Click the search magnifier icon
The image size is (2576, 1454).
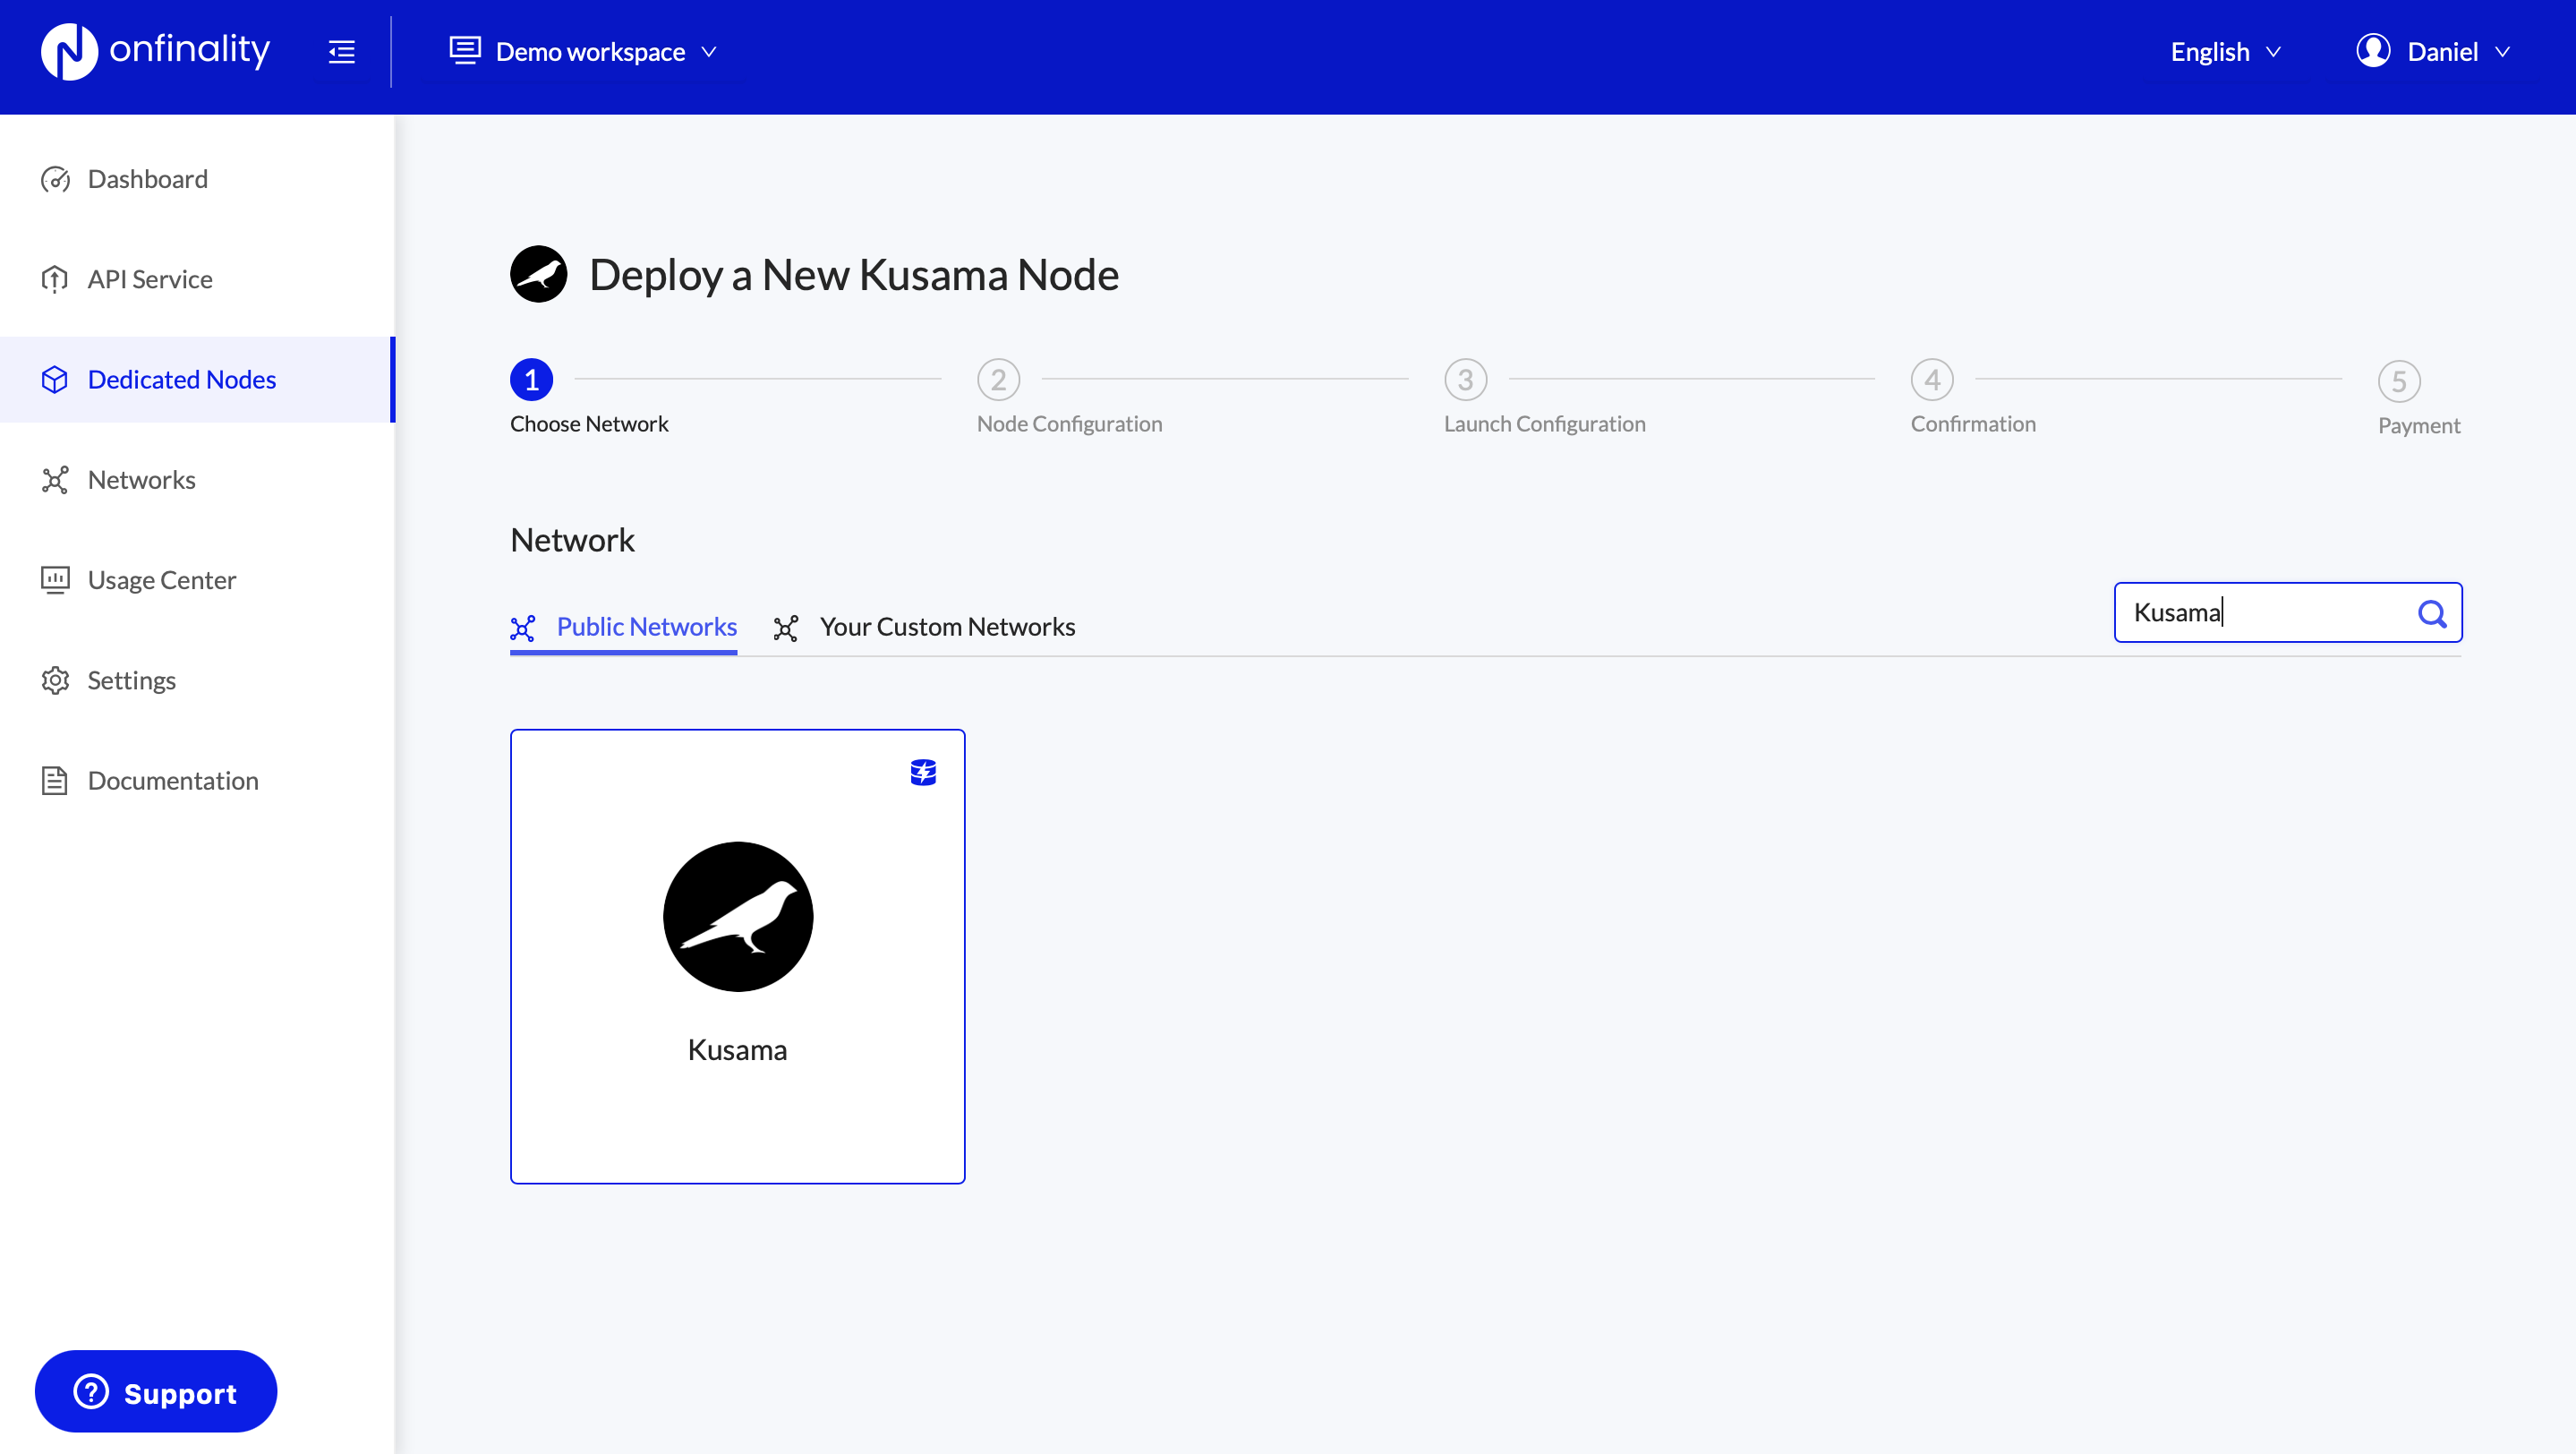pos(2431,613)
